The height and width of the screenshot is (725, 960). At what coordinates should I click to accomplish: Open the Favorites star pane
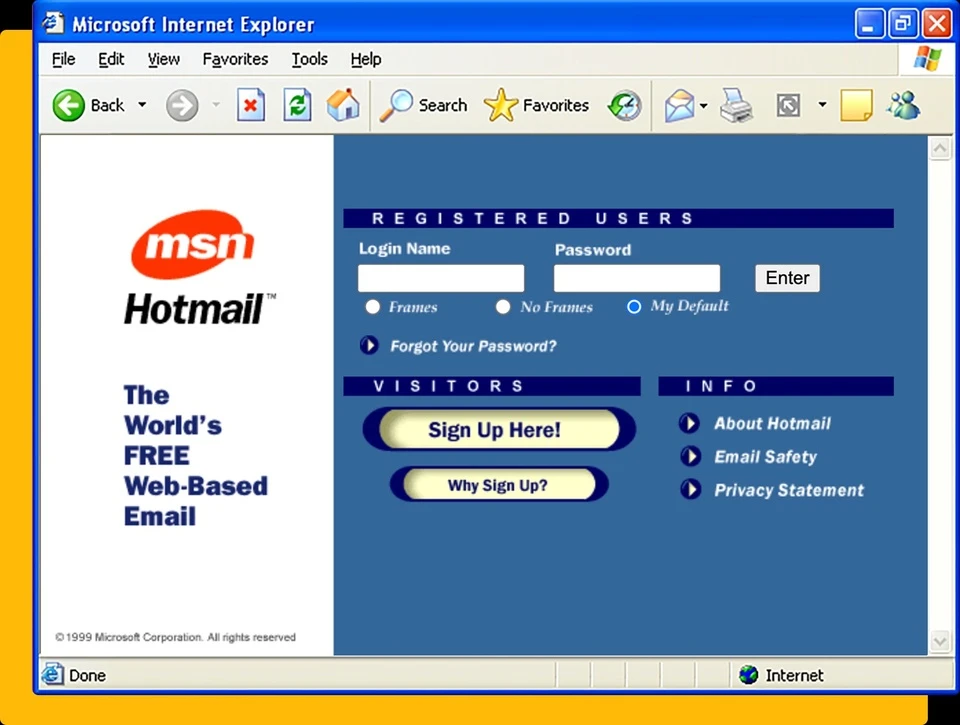pyautogui.click(x=537, y=105)
